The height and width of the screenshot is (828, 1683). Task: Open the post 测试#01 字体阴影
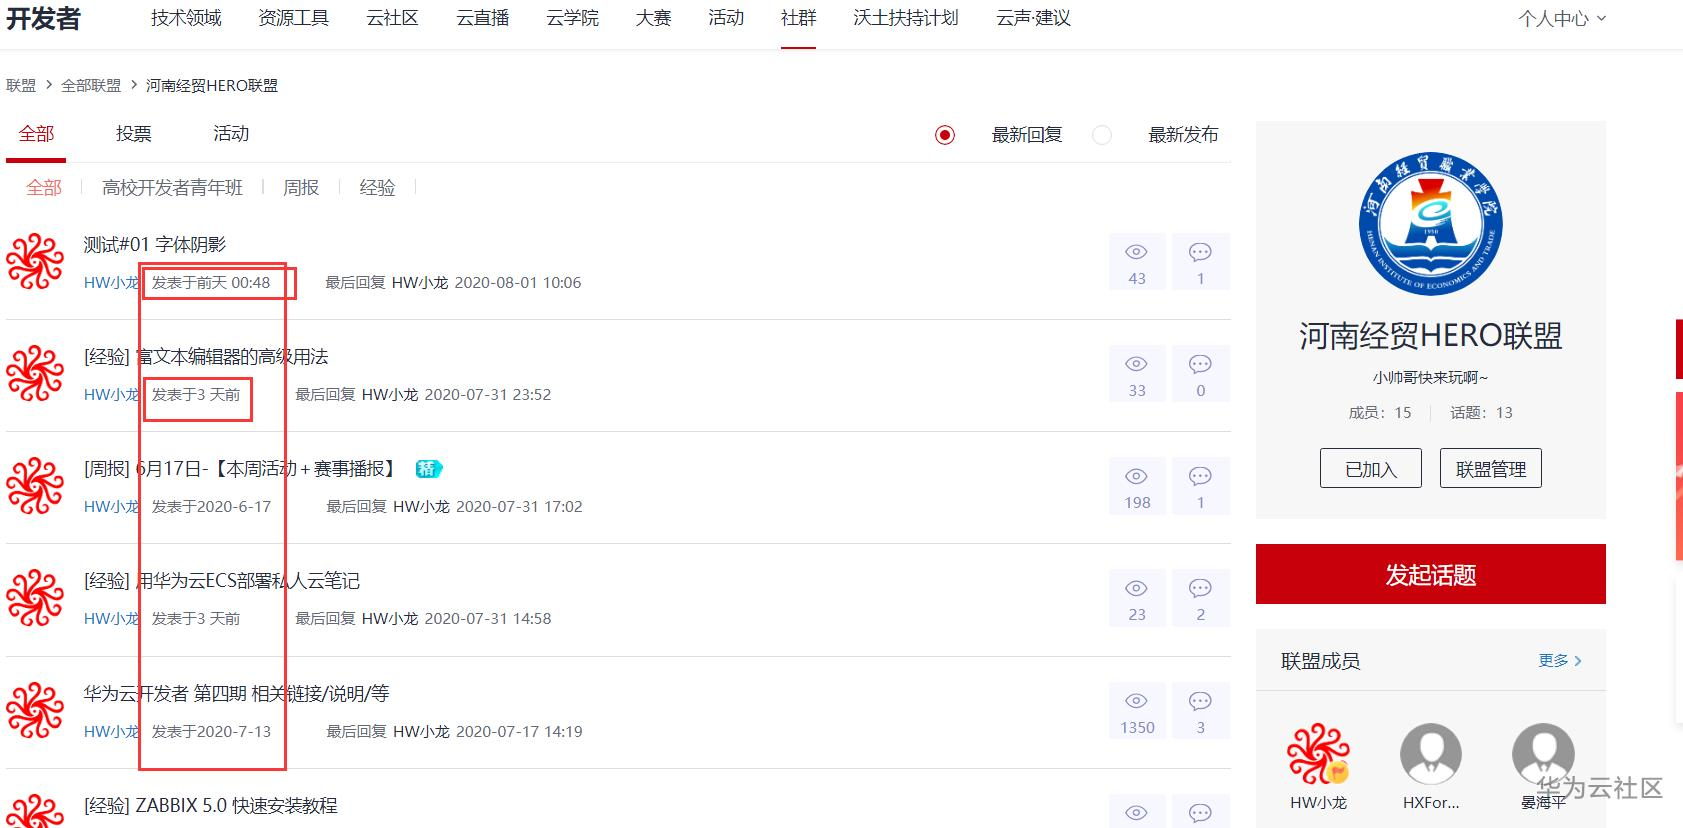point(155,245)
